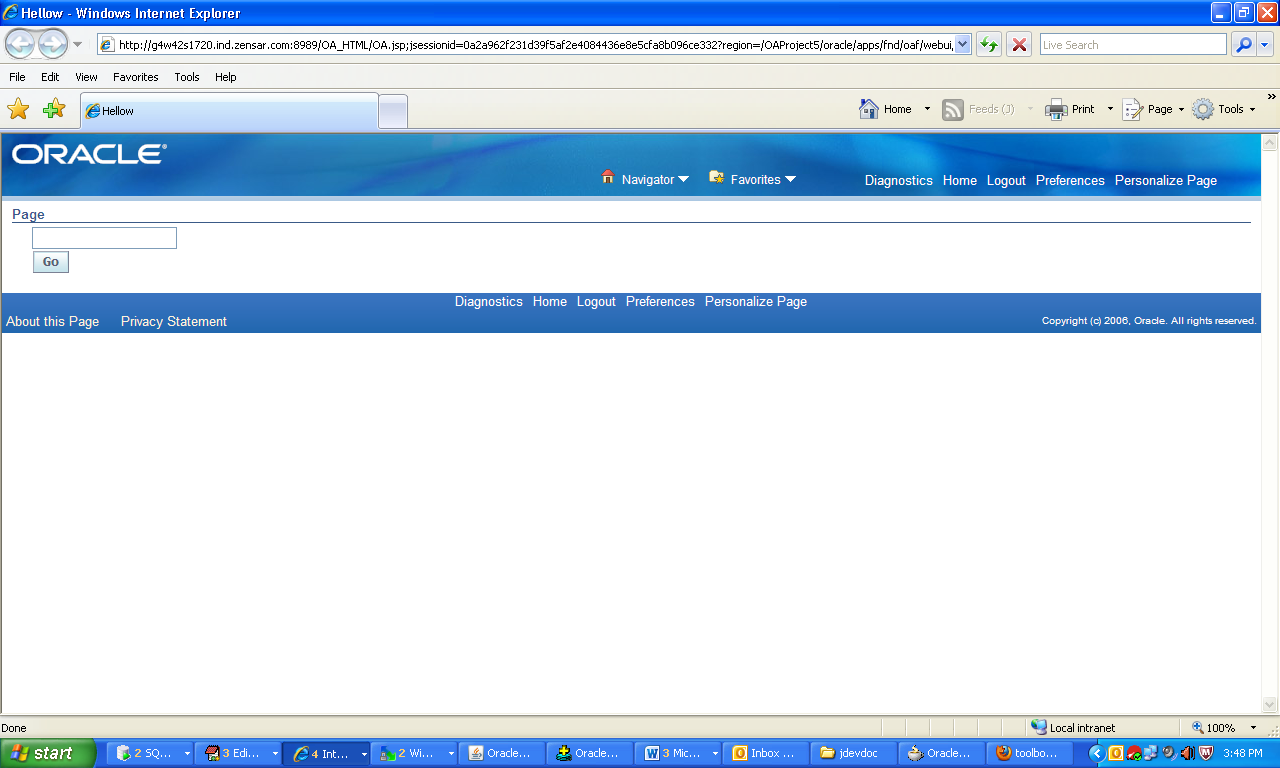Open the Page toolbar dropdown arrow
The height and width of the screenshot is (768, 1280).
tap(1181, 109)
